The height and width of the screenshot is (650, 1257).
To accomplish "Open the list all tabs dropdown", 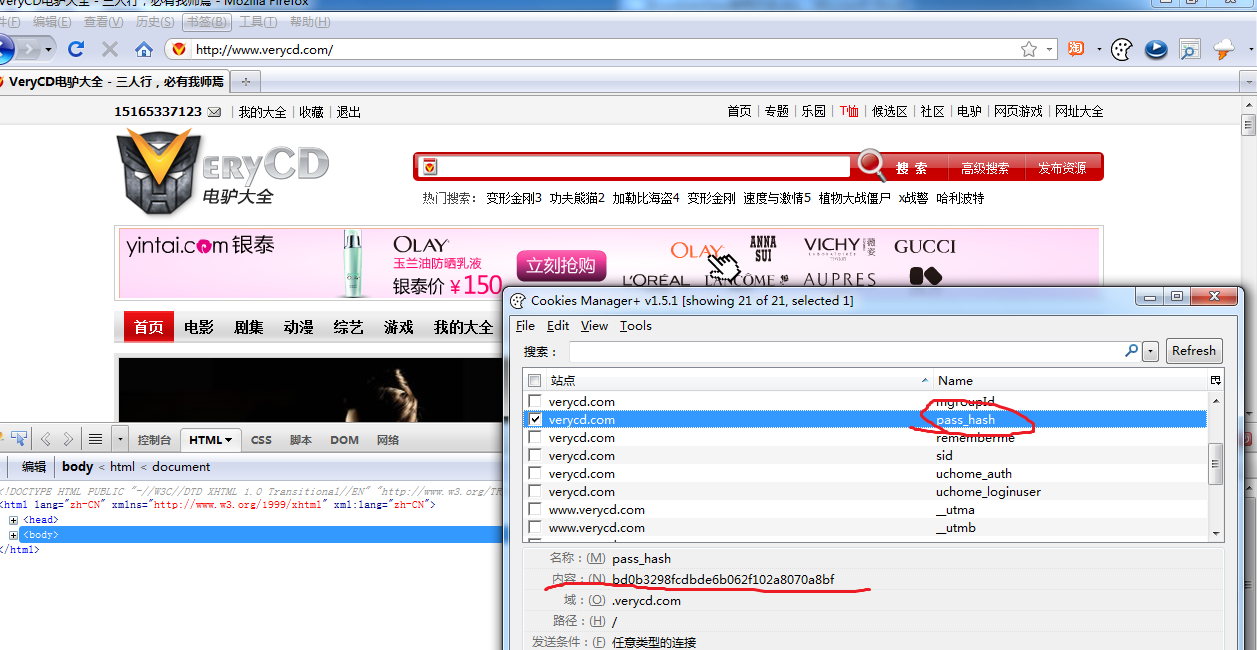I will pos(1247,82).
